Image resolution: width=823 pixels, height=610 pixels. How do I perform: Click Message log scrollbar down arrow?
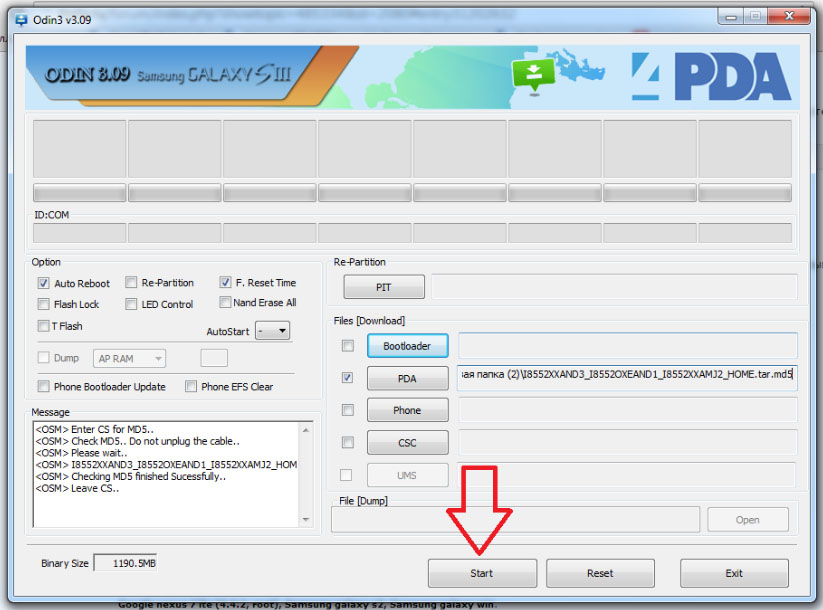pyautogui.click(x=305, y=520)
